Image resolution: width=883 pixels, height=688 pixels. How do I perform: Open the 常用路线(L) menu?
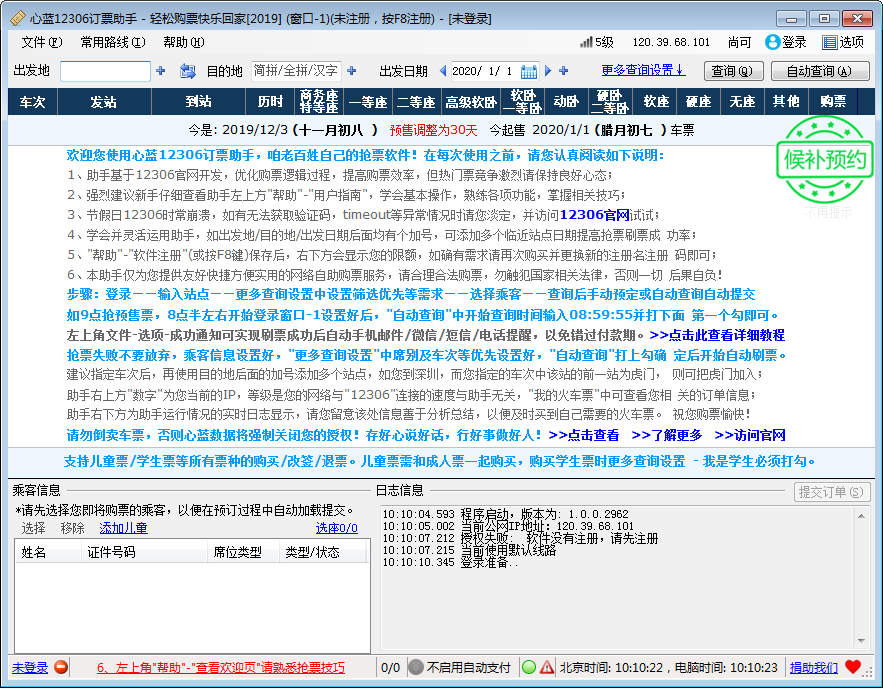click(113, 42)
